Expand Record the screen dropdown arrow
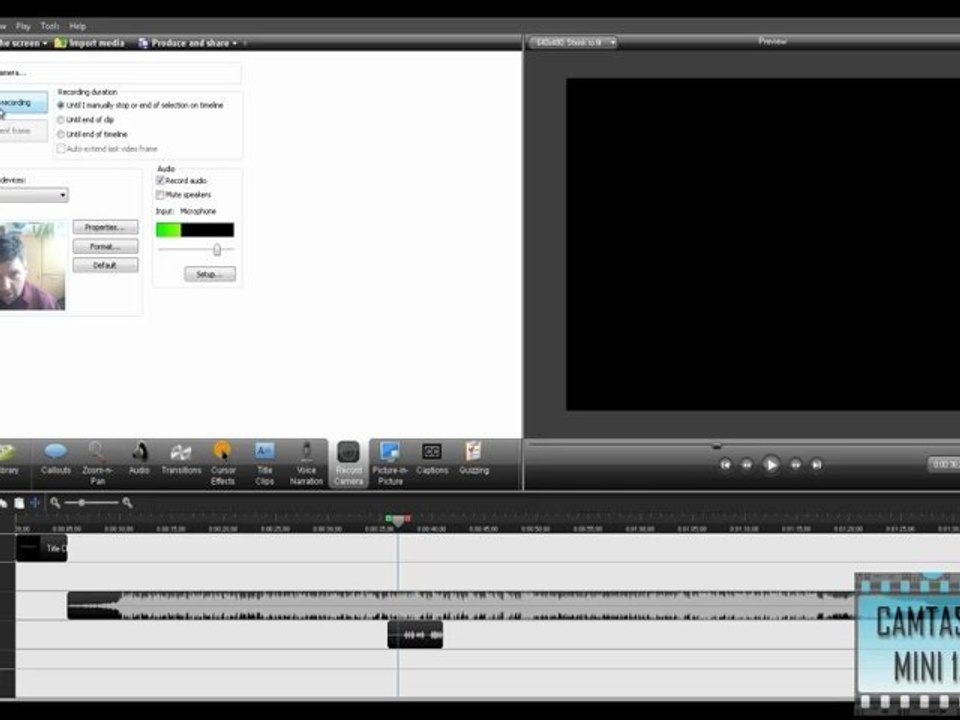Screen dimensions: 960x720 click(45, 43)
